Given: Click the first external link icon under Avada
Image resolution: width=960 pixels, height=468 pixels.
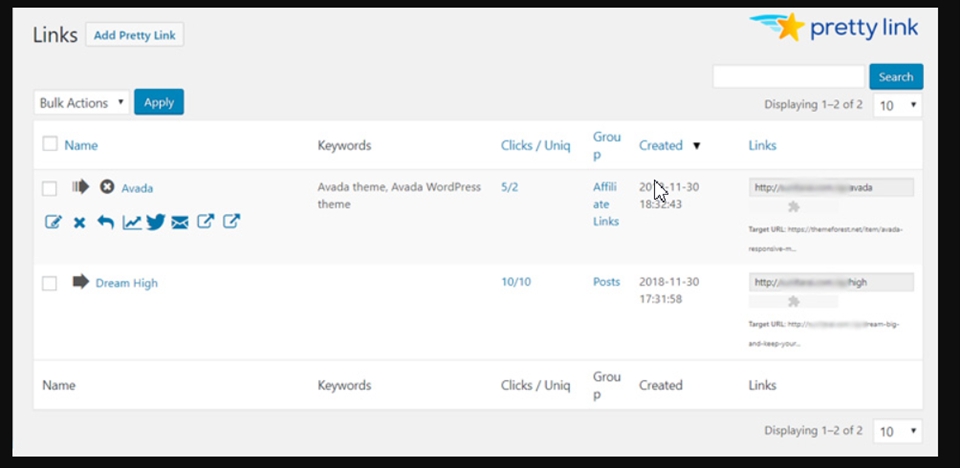Looking at the screenshot, I should [x=205, y=222].
